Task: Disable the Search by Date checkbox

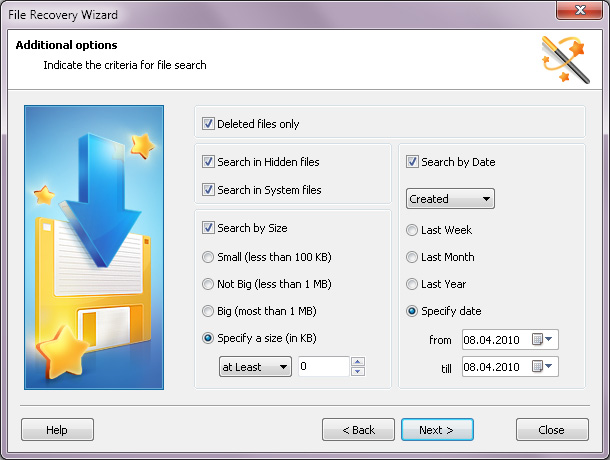Action: point(412,162)
